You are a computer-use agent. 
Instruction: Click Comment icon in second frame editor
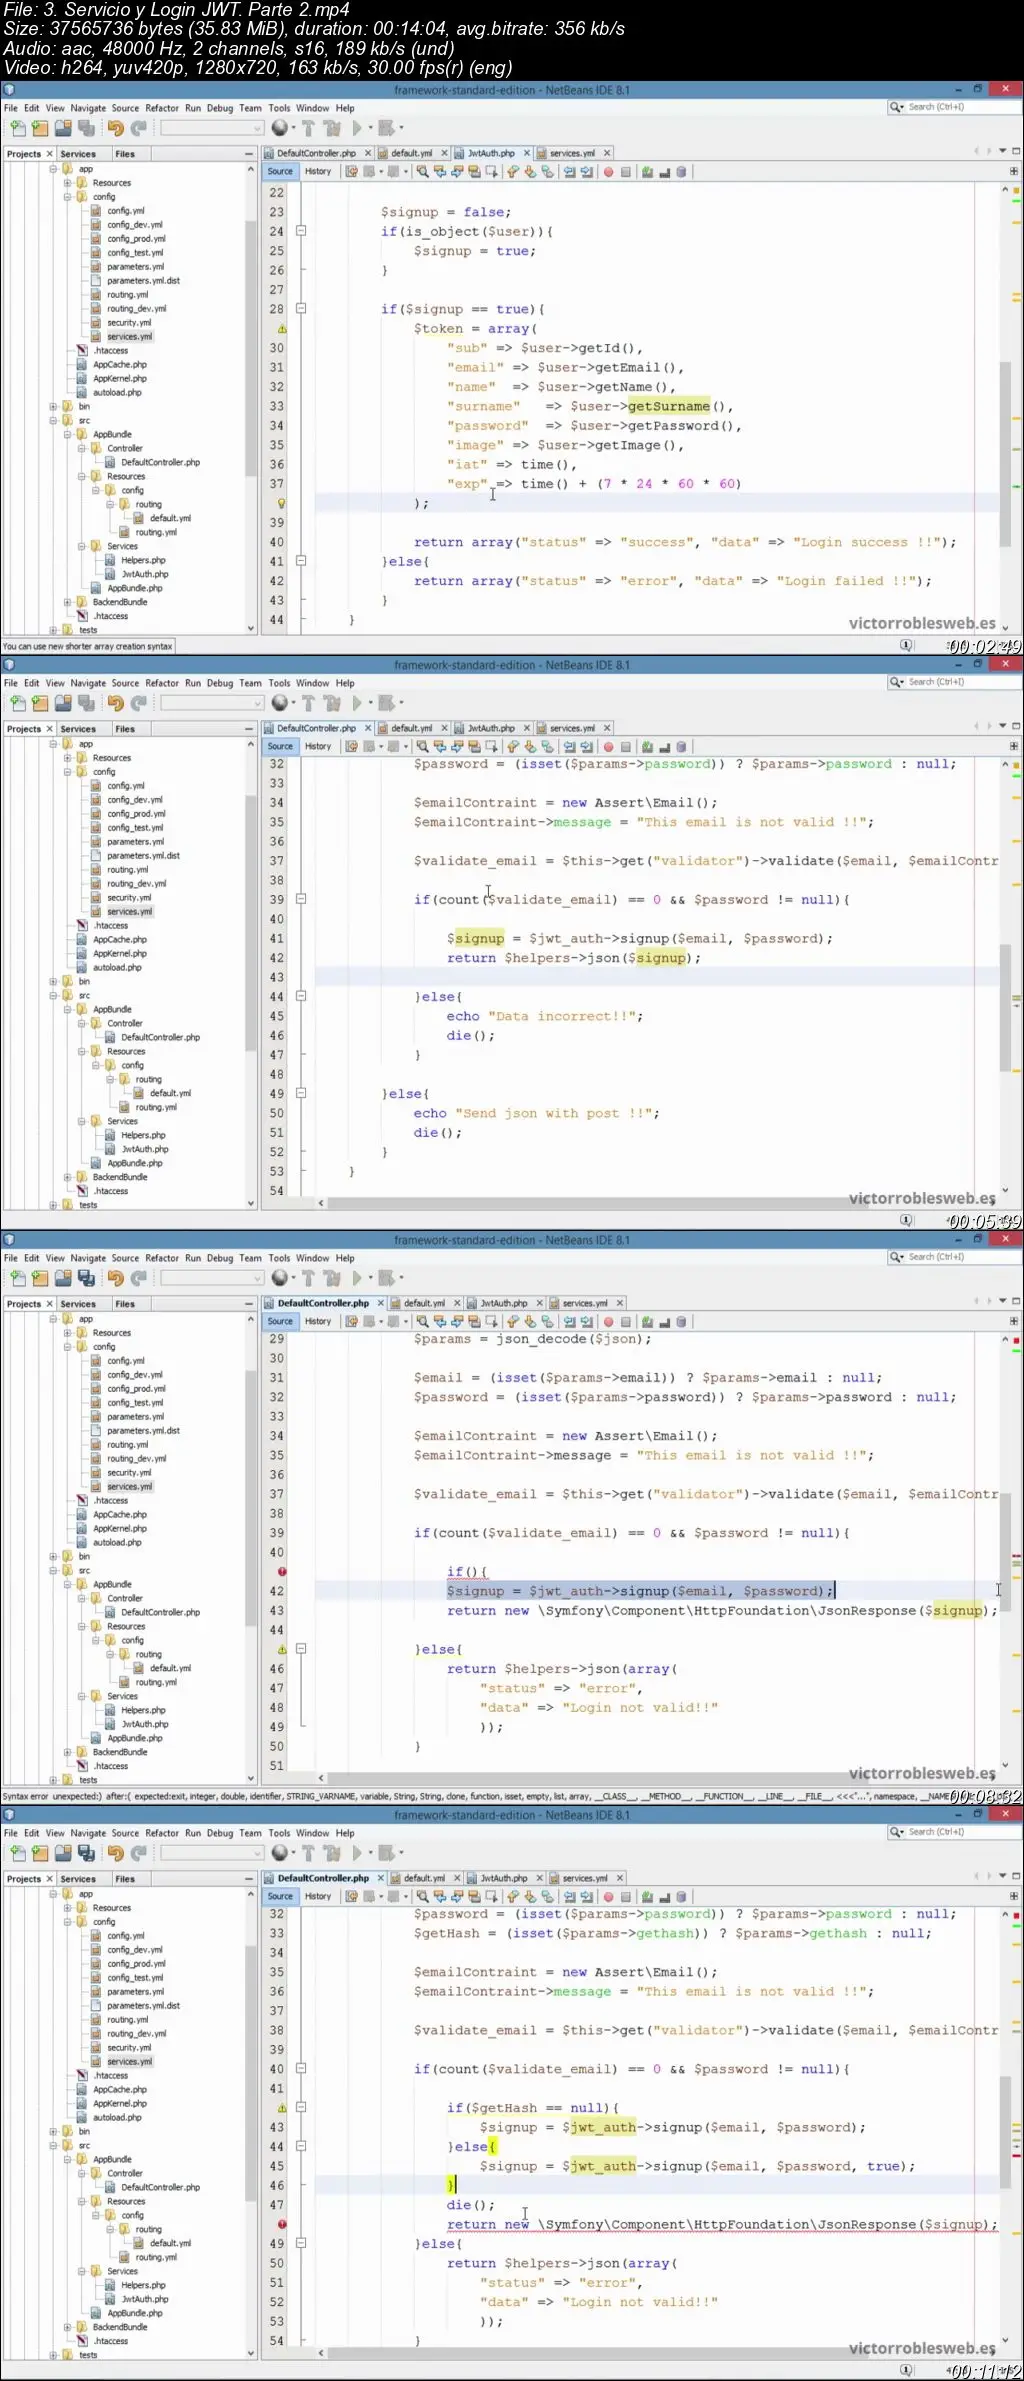pyautogui.click(x=647, y=747)
